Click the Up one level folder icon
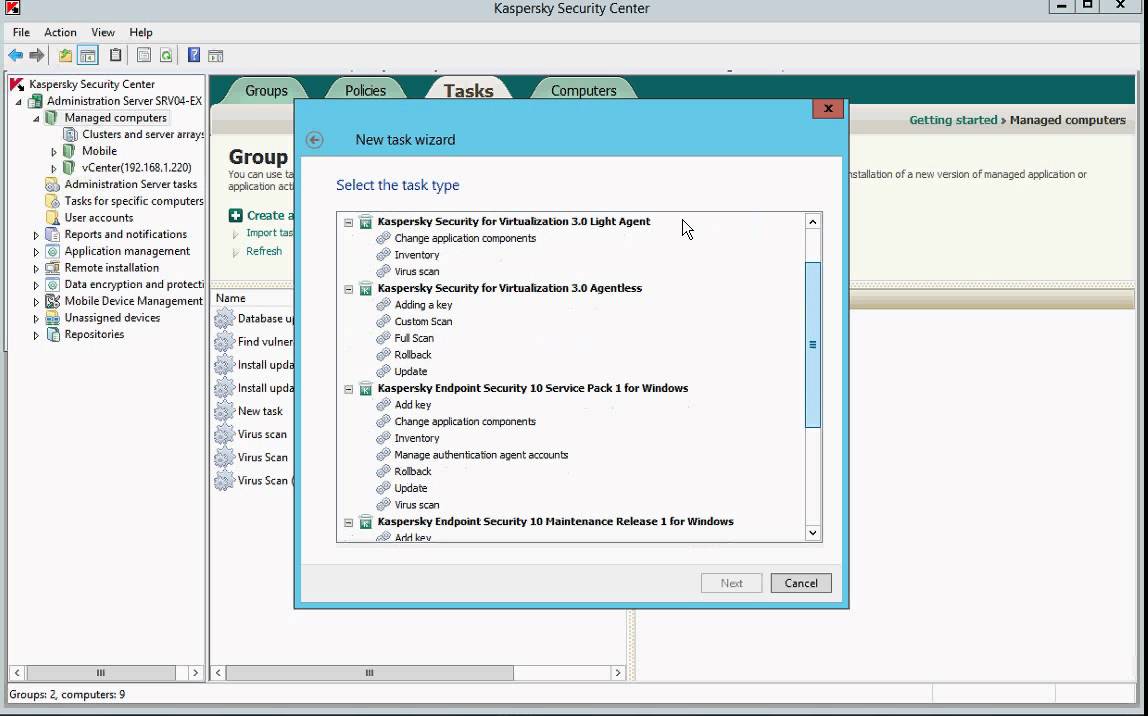Image resolution: width=1148 pixels, height=716 pixels. (x=65, y=56)
